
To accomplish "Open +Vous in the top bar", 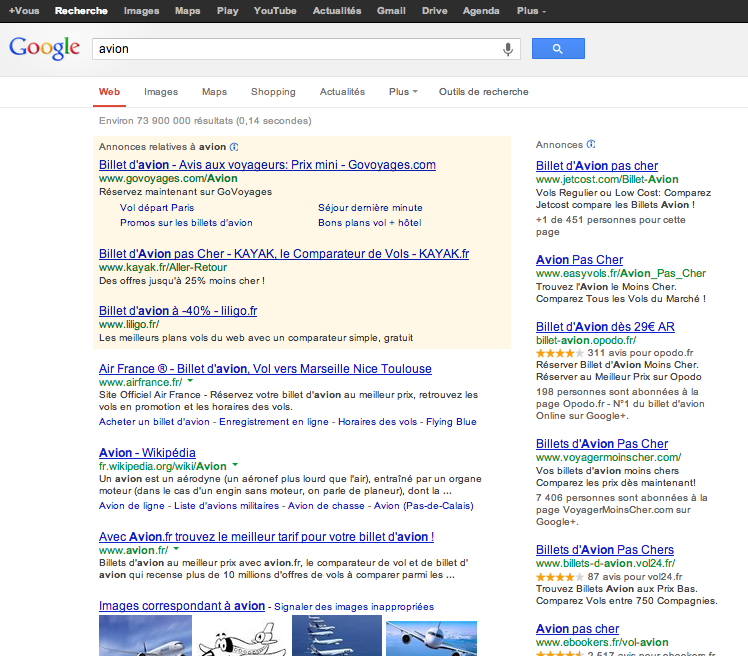I will (24, 10).
